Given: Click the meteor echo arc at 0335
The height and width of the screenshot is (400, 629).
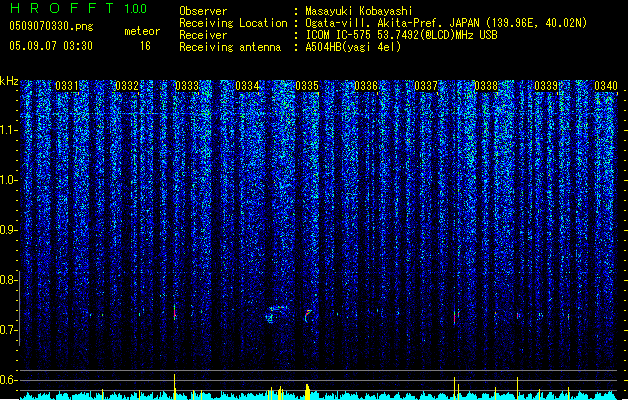Looking at the screenshot, I should tap(308, 316).
